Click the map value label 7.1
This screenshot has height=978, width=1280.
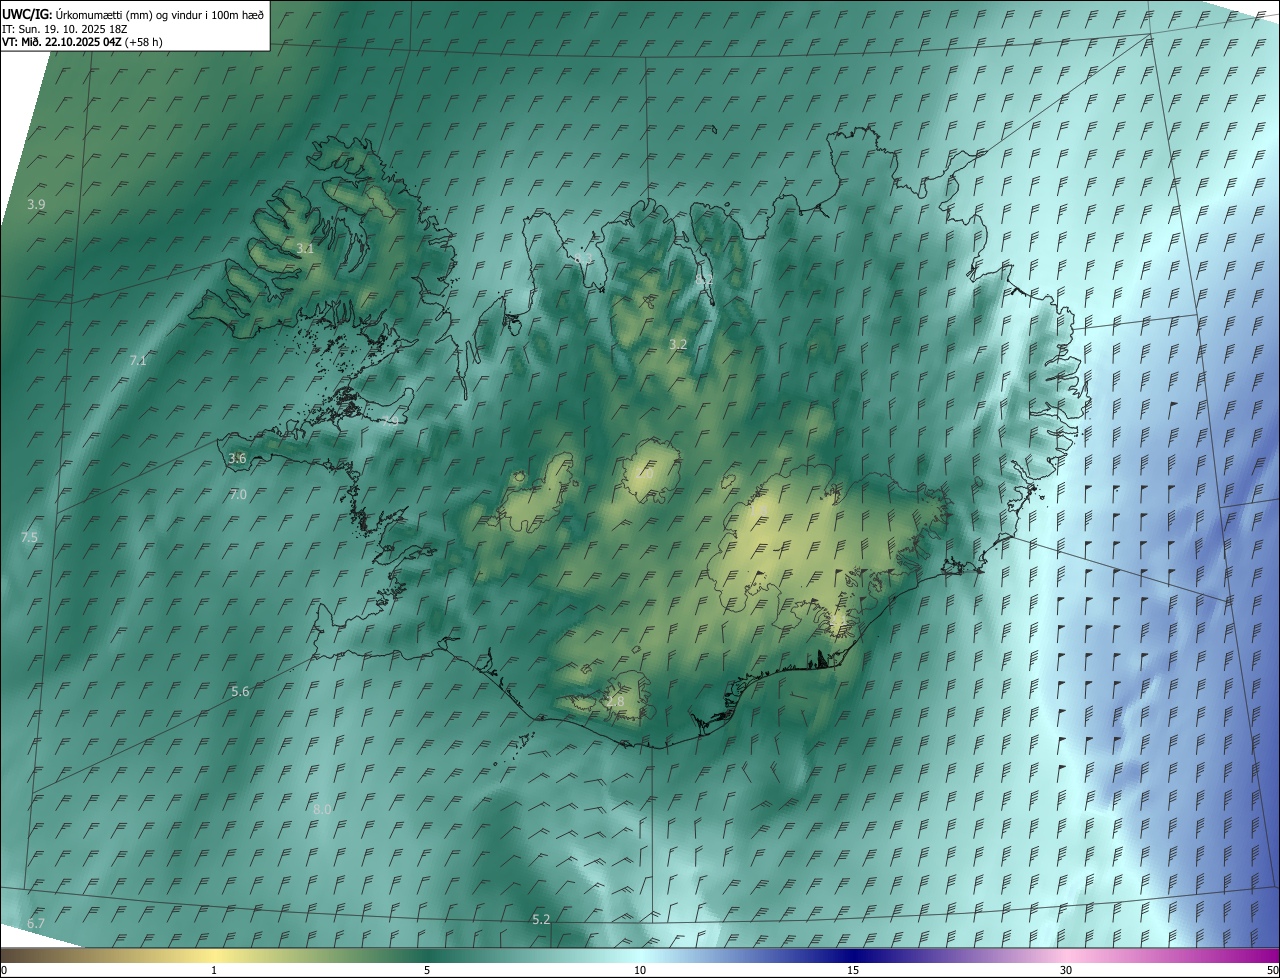click(x=138, y=360)
